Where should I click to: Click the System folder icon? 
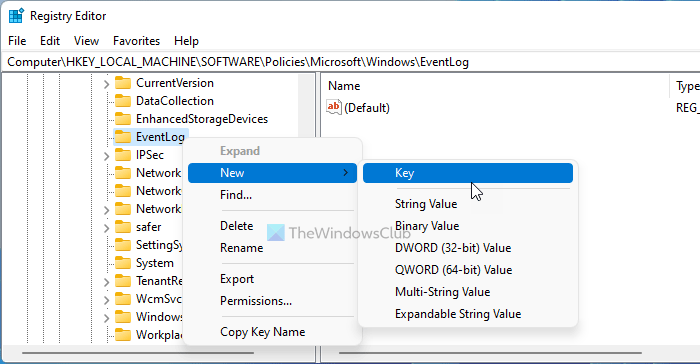pyautogui.click(x=123, y=263)
